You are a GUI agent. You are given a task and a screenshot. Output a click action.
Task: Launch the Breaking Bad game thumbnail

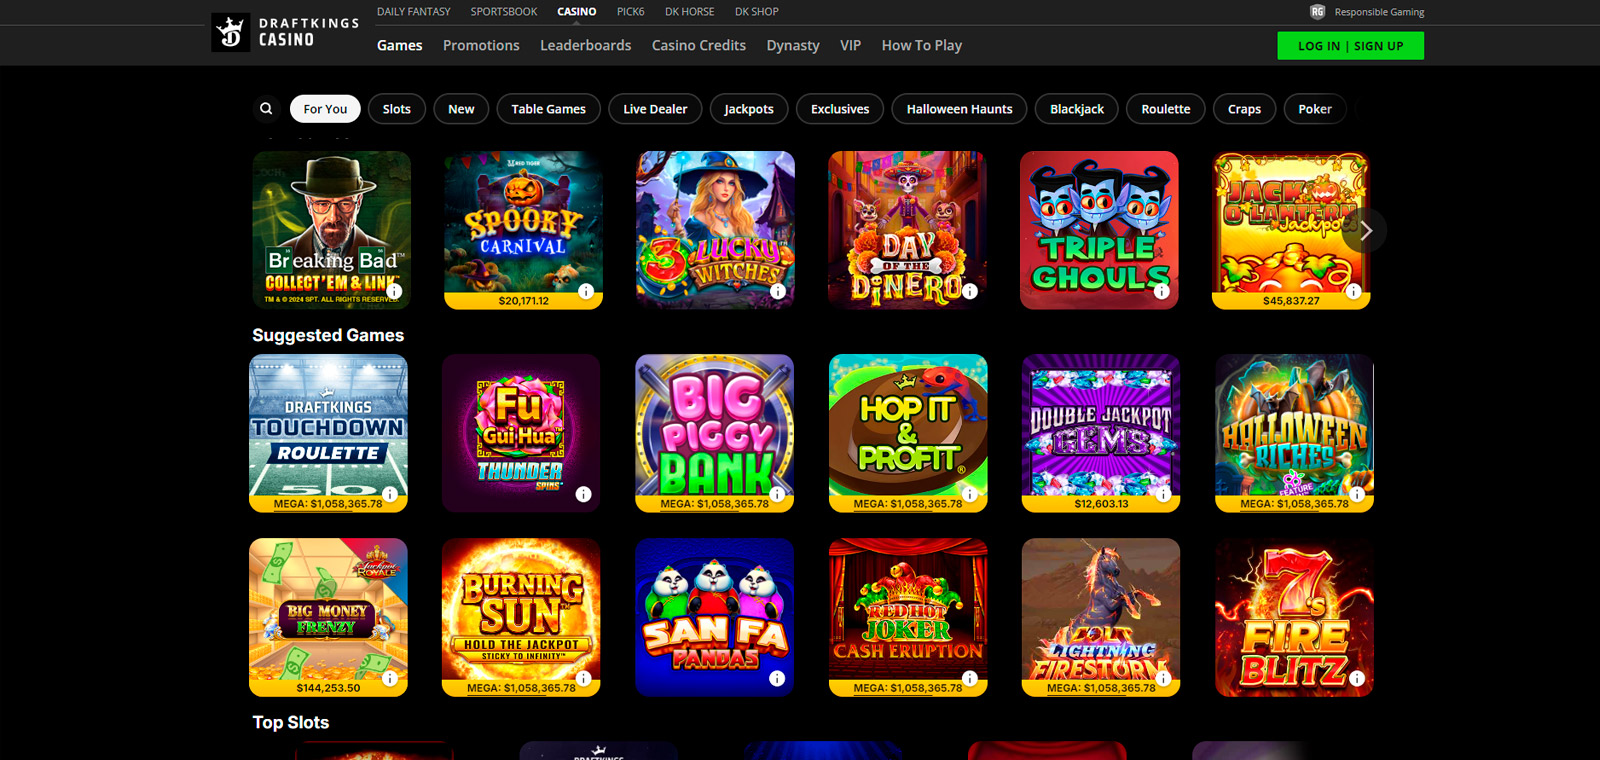[x=332, y=230]
